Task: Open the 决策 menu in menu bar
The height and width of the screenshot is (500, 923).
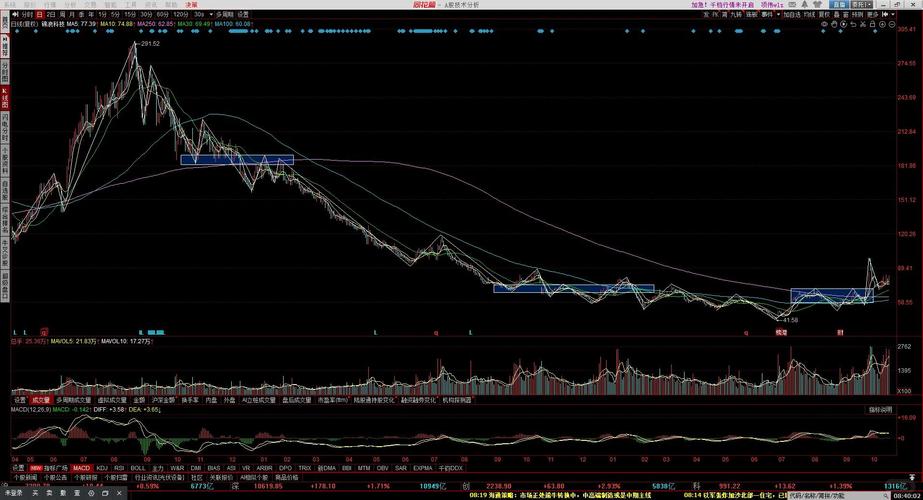Action: [191, 4]
